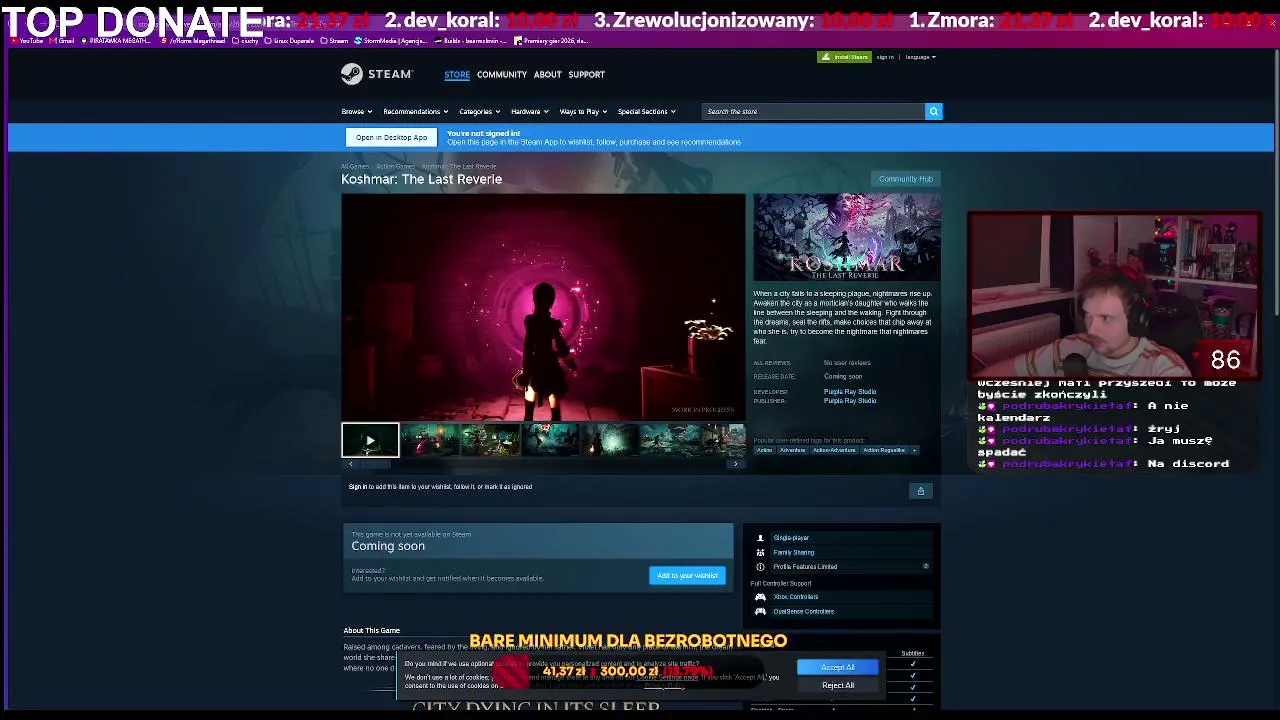This screenshot has width=1280, height=720.
Task: Select the second screenshot thumbnail
Action: (430, 440)
